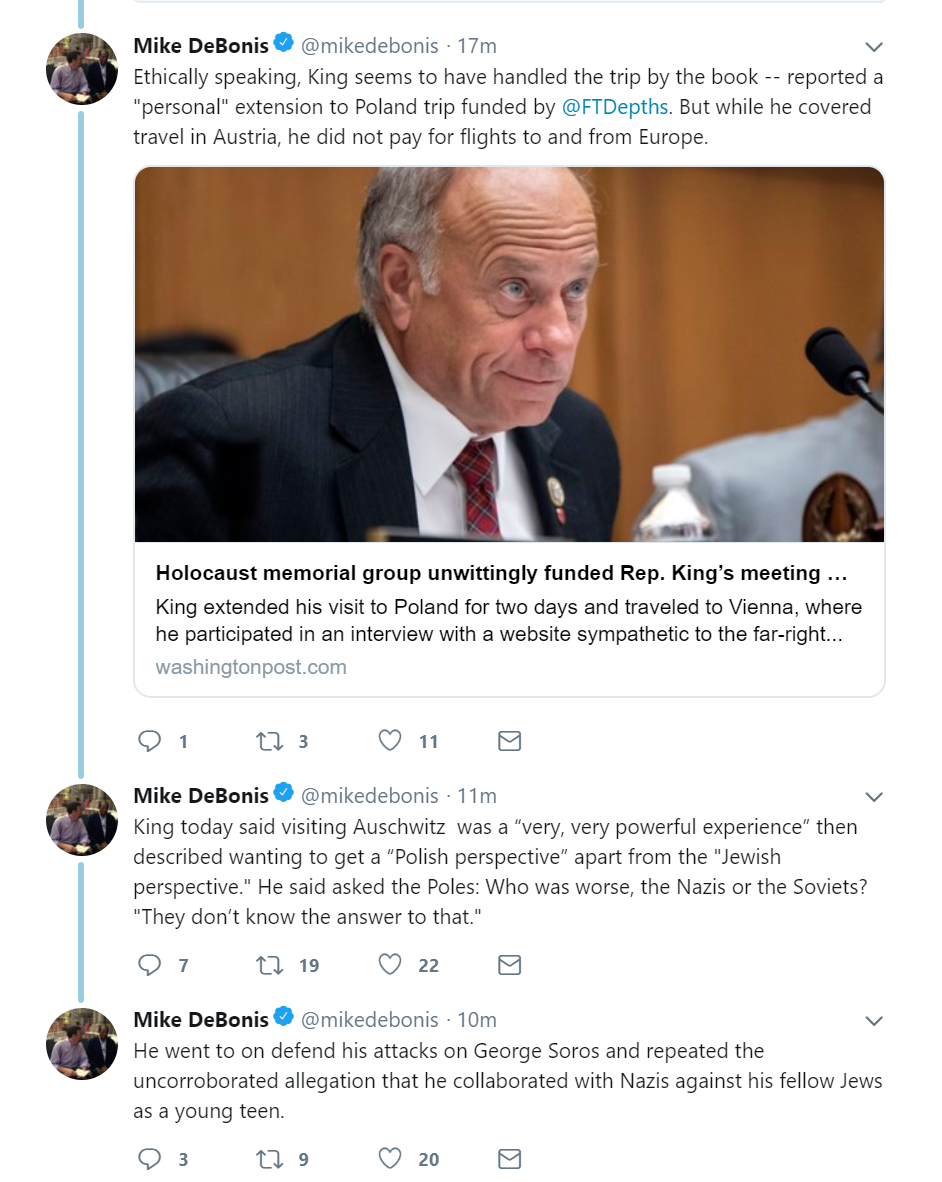This screenshot has height=1182, width=942.
Task: Retweet the tweet with 3 retweets
Action: click(x=269, y=741)
